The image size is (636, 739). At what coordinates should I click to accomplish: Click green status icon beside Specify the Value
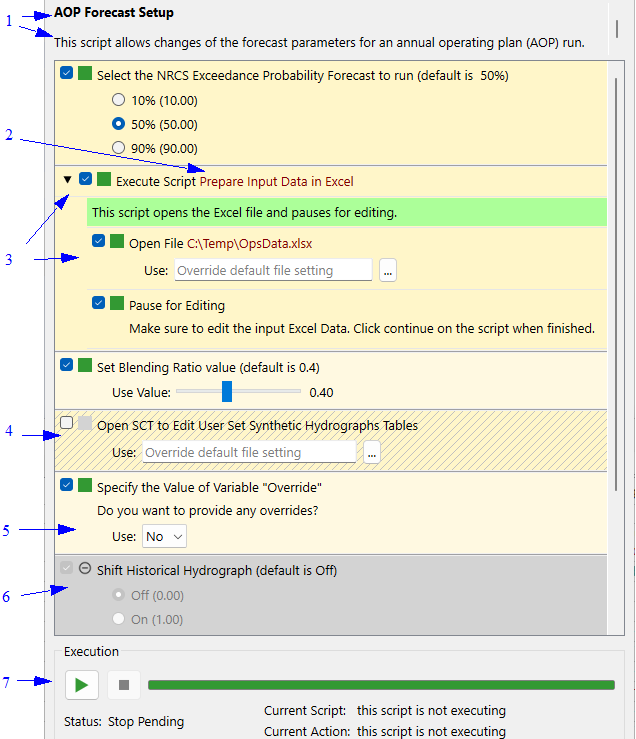[85, 486]
